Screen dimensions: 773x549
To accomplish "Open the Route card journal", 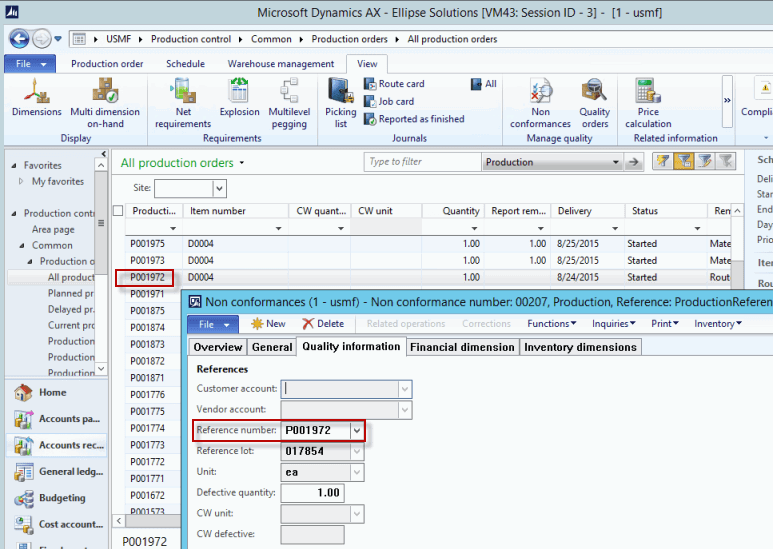I will pos(394,84).
